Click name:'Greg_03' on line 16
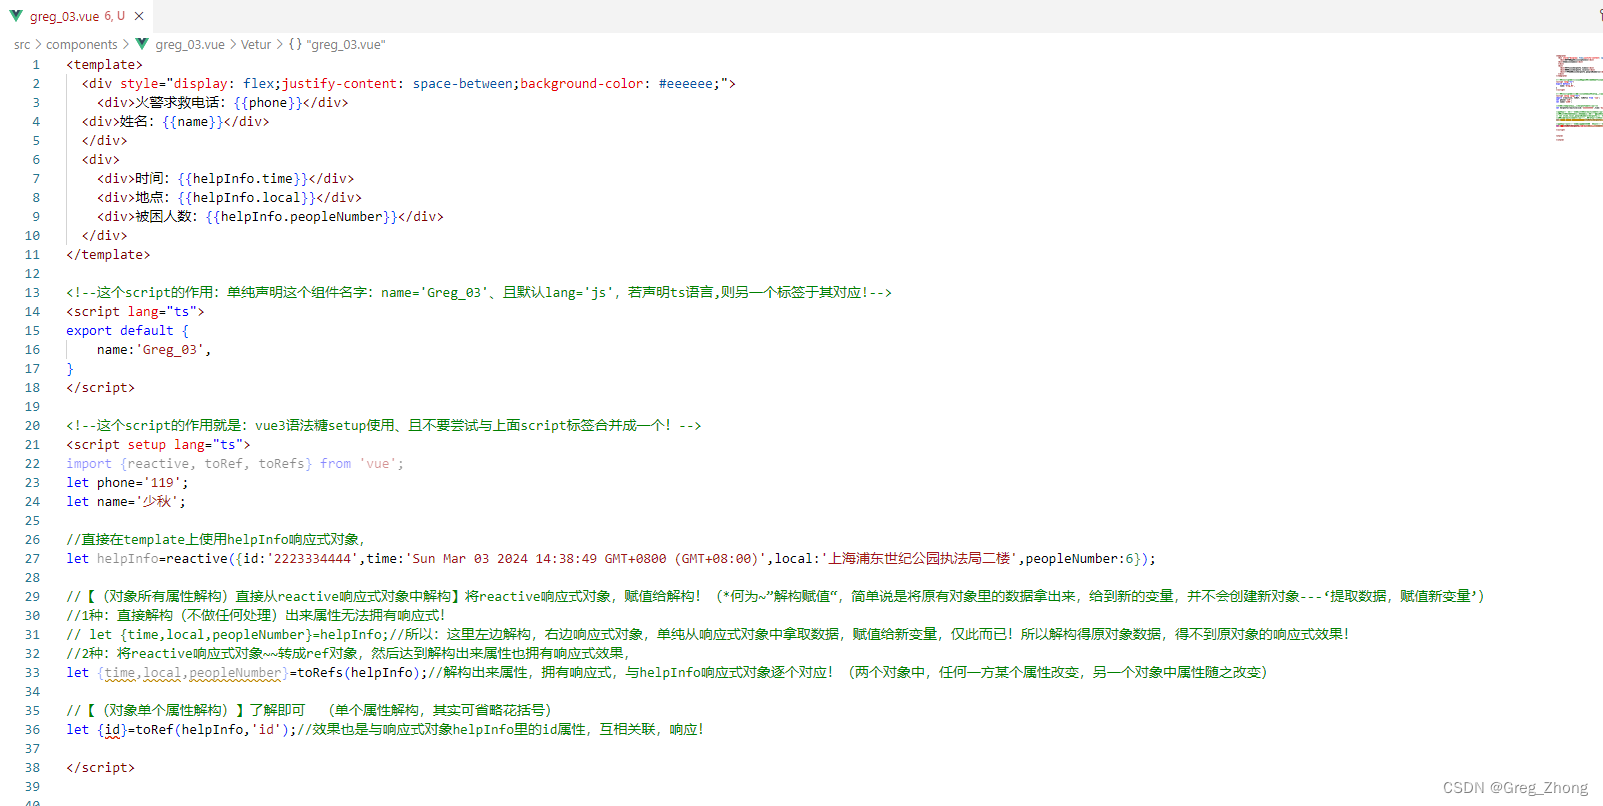This screenshot has height=806, width=1603. click(154, 350)
